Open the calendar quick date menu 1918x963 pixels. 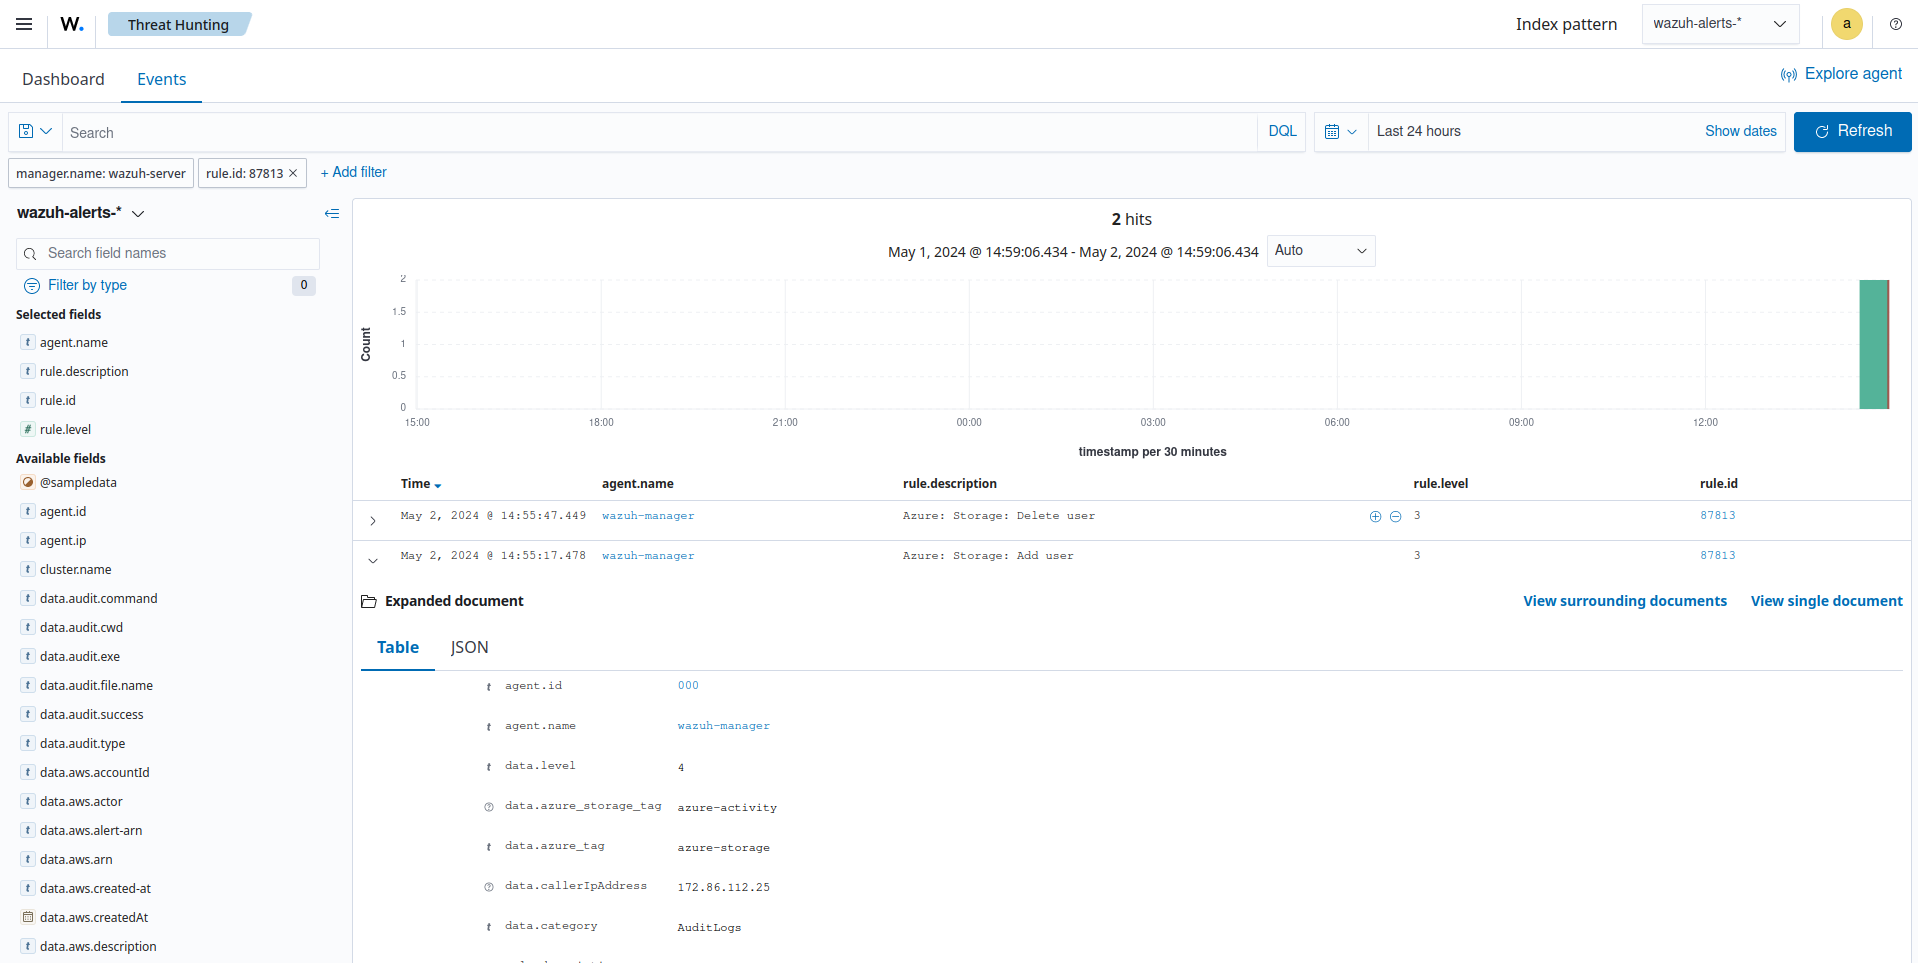click(1340, 132)
